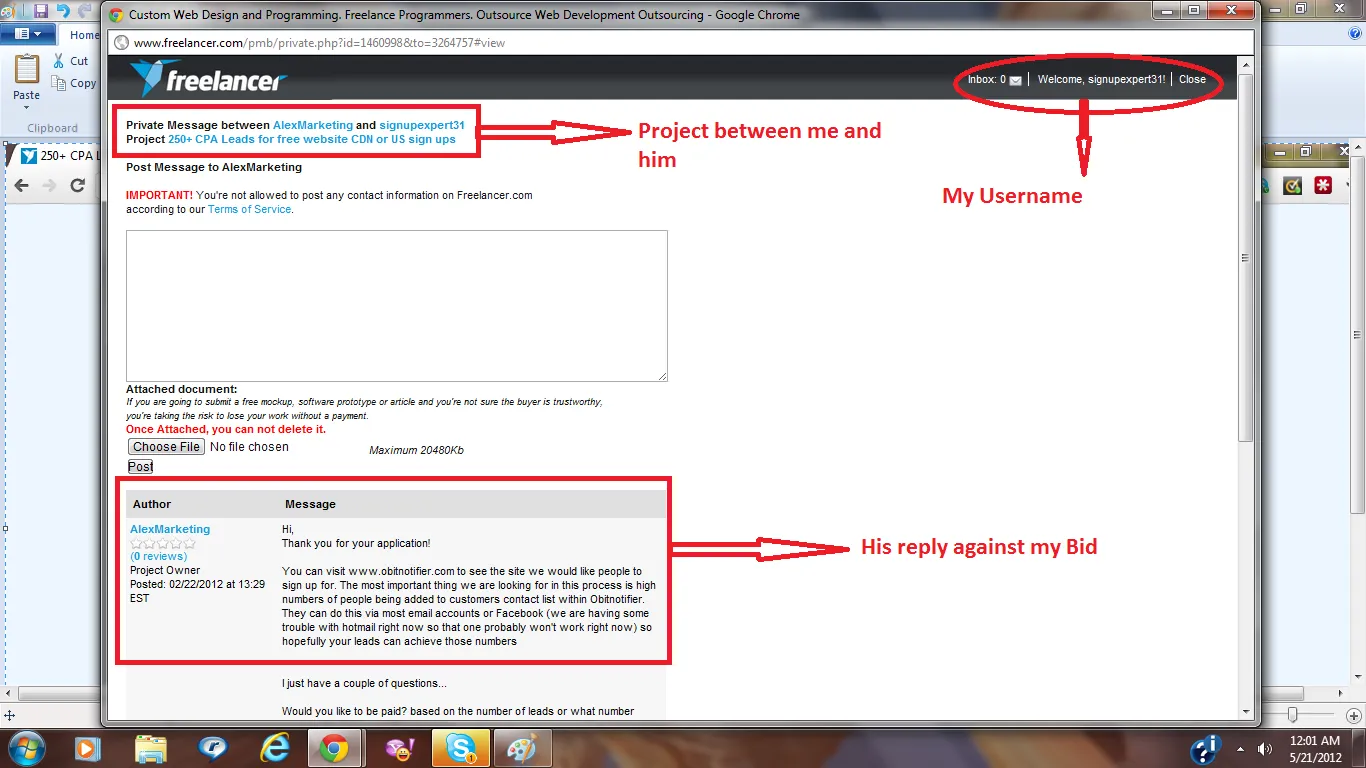Image resolution: width=1366 pixels, height=768 pixels.
Task: Click the Undo arrow in Paint toolbar
Action: click(x=63, y=11)
